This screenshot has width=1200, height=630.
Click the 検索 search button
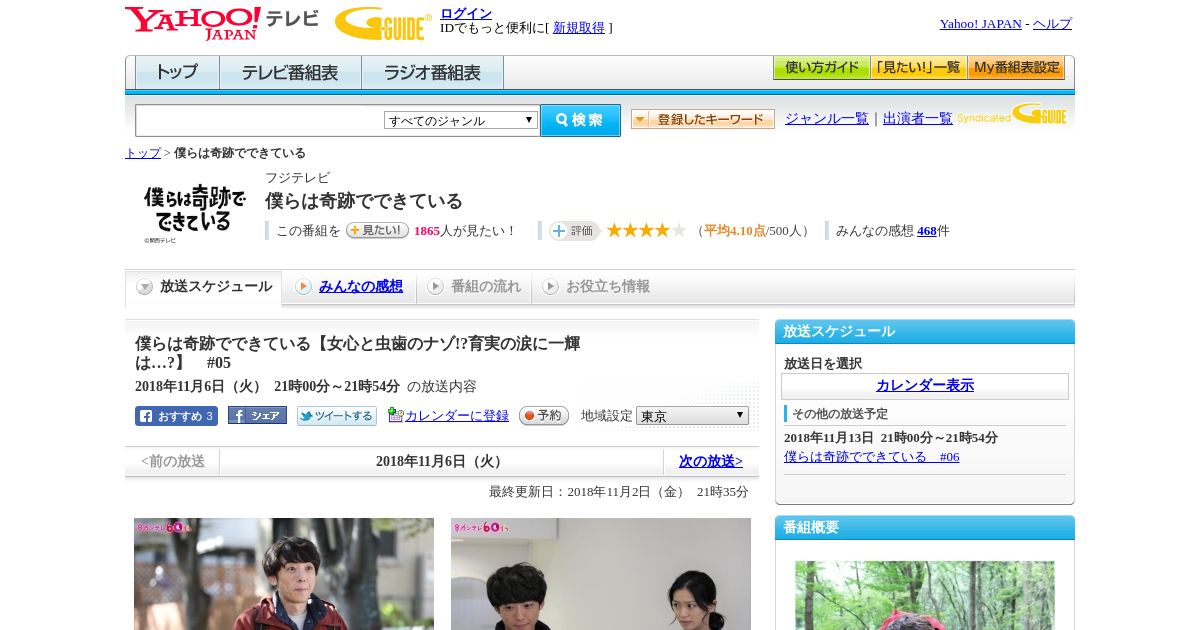pyautogui.click(x=580, y=120)
